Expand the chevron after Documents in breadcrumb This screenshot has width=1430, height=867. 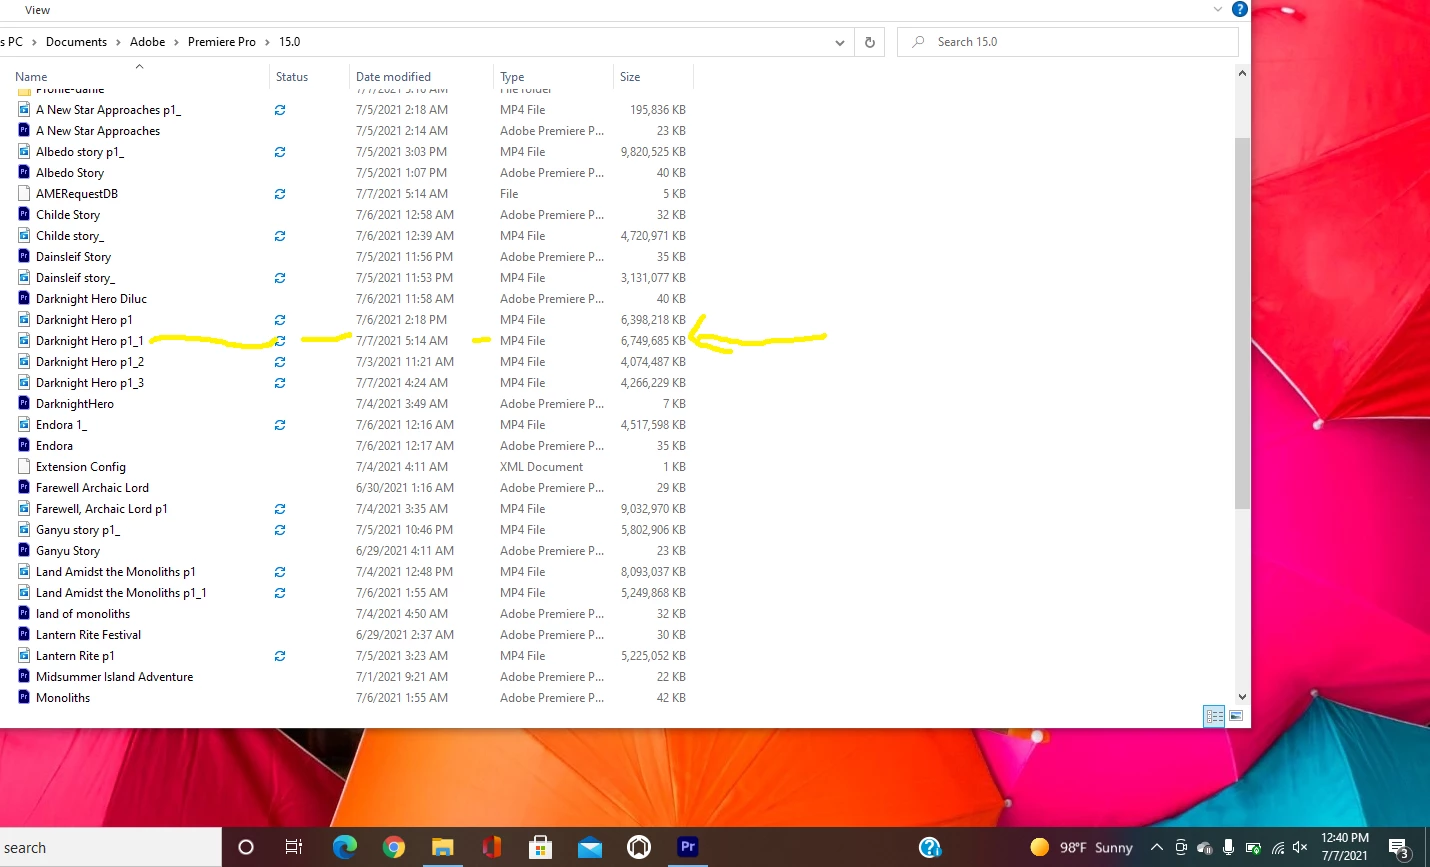119,42
